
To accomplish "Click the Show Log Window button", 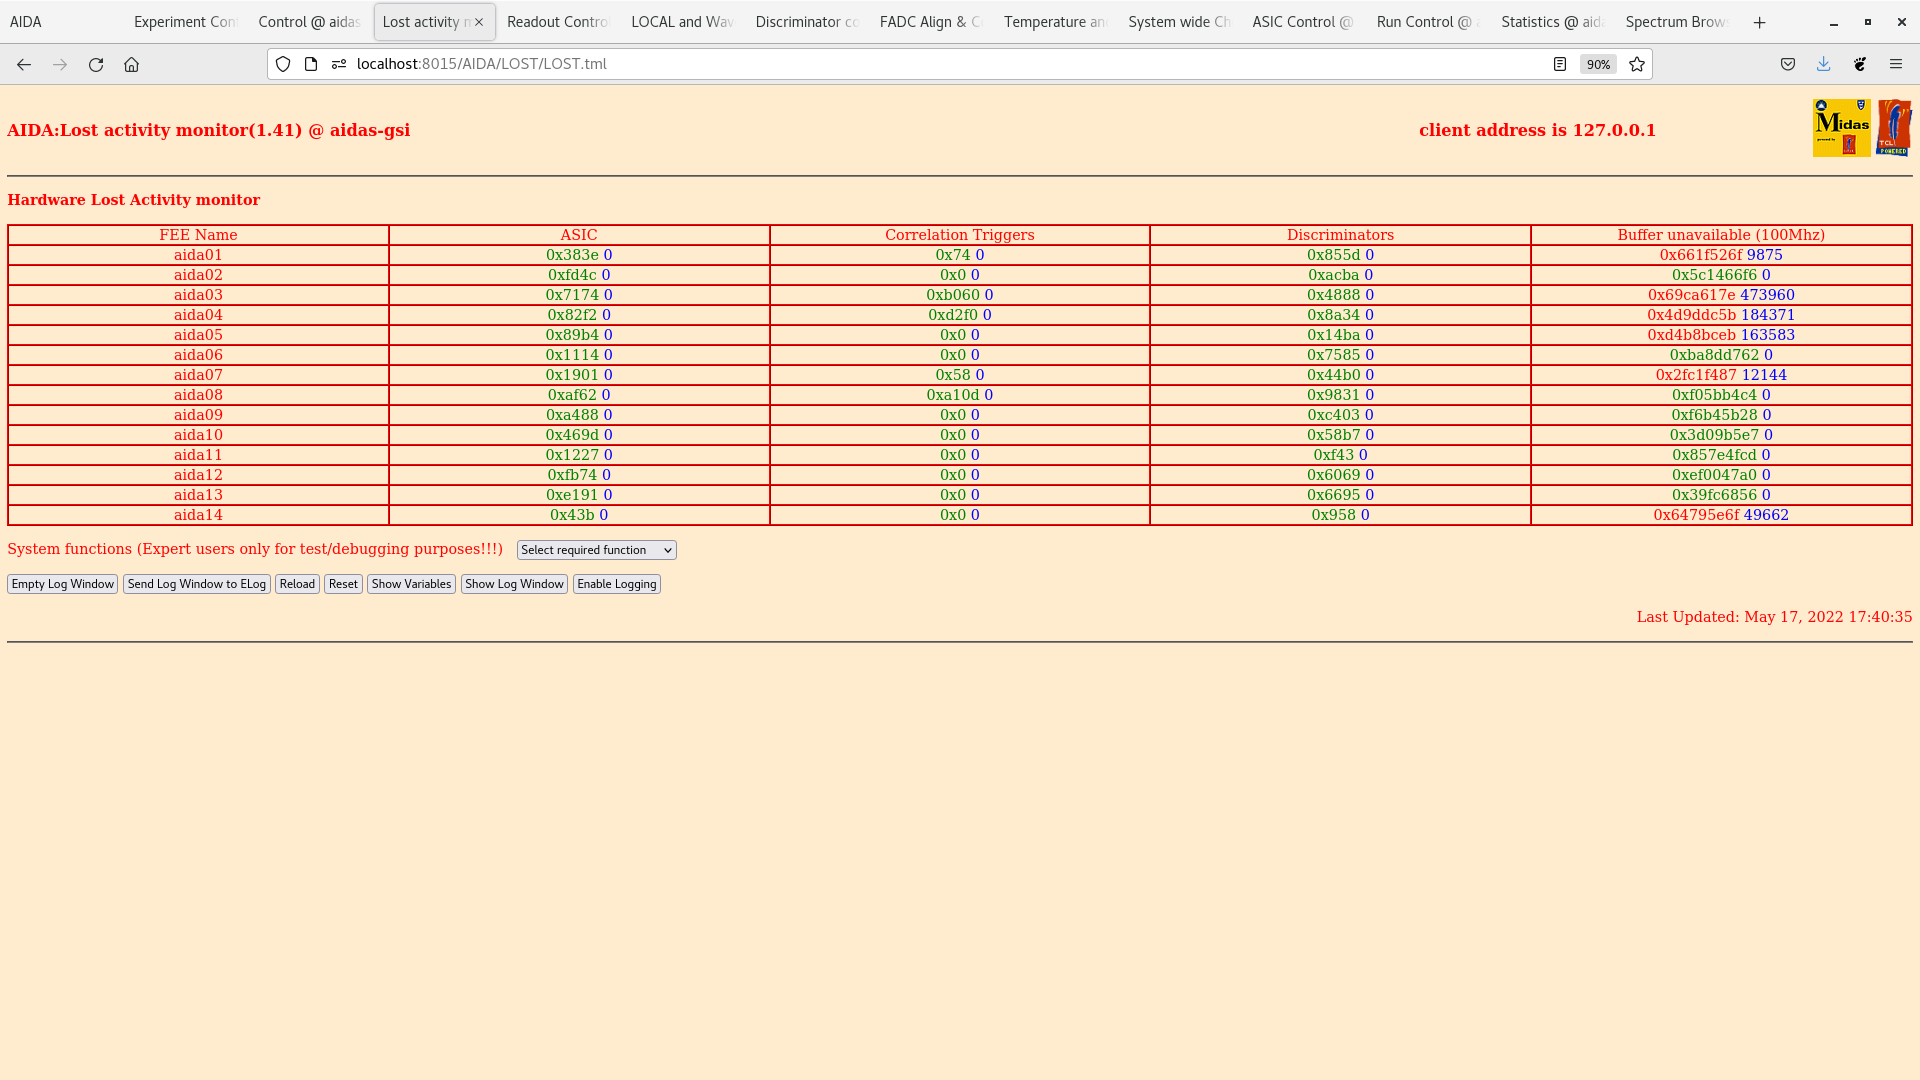I will pos(514,584).
